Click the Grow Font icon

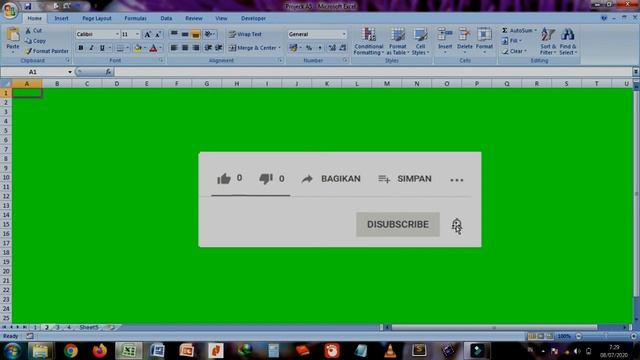147,35
